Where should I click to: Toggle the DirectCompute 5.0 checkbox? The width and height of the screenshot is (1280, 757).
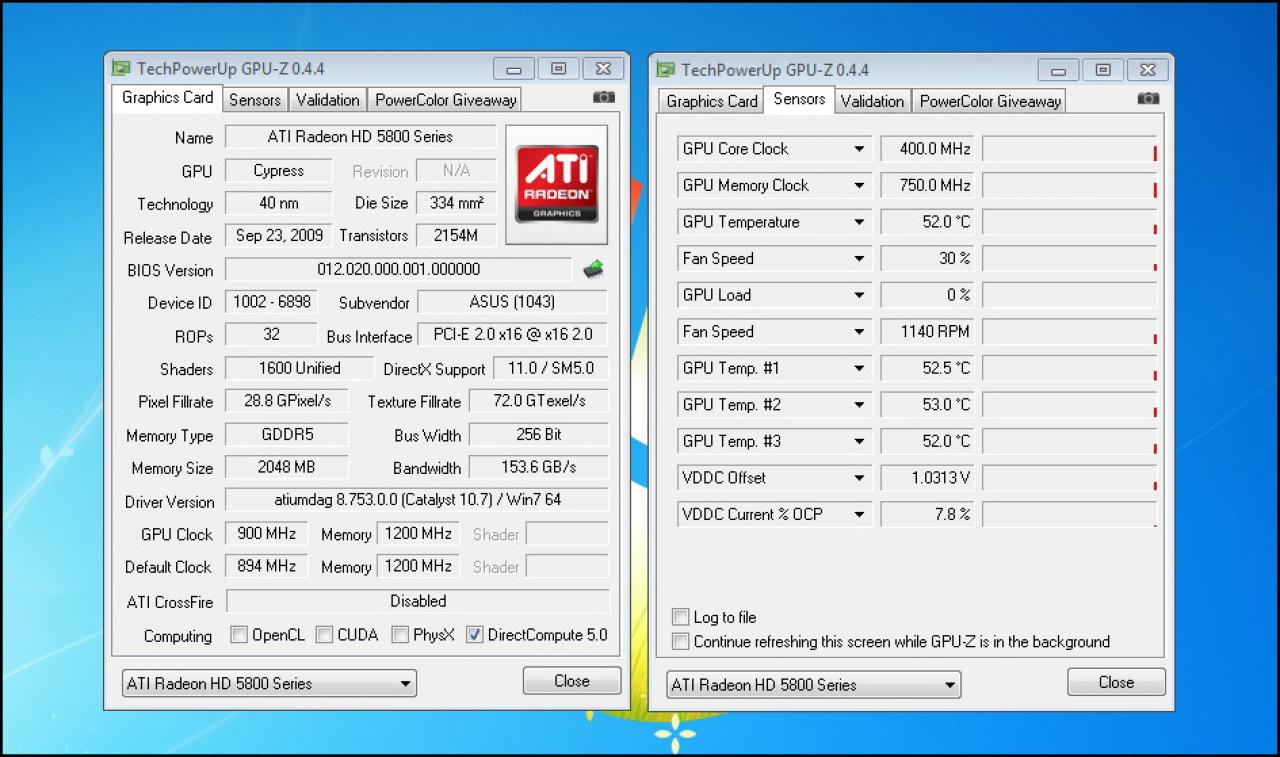tap(475, 634)
